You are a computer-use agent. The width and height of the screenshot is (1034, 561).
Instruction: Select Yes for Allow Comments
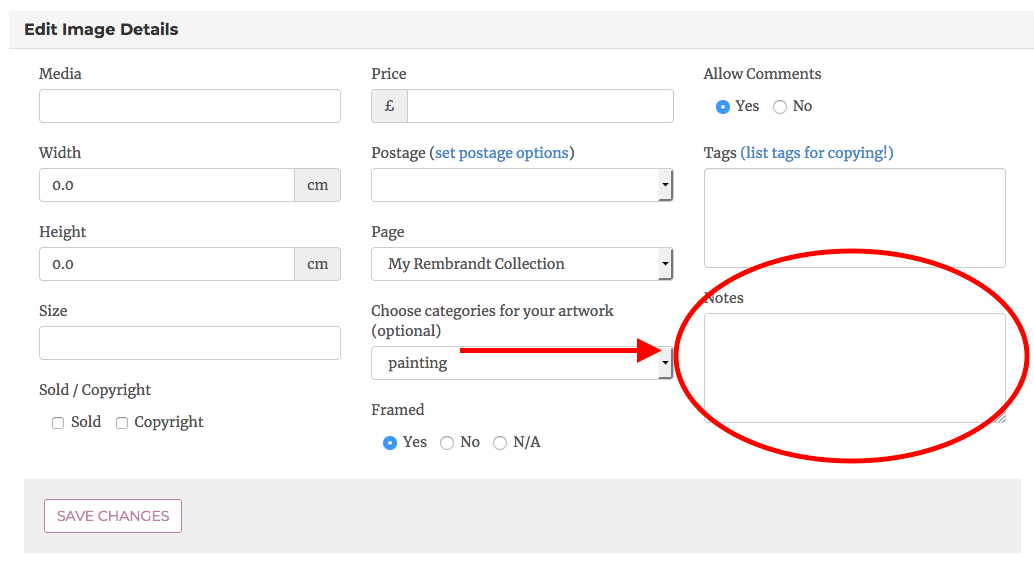[x=723, y=107]
